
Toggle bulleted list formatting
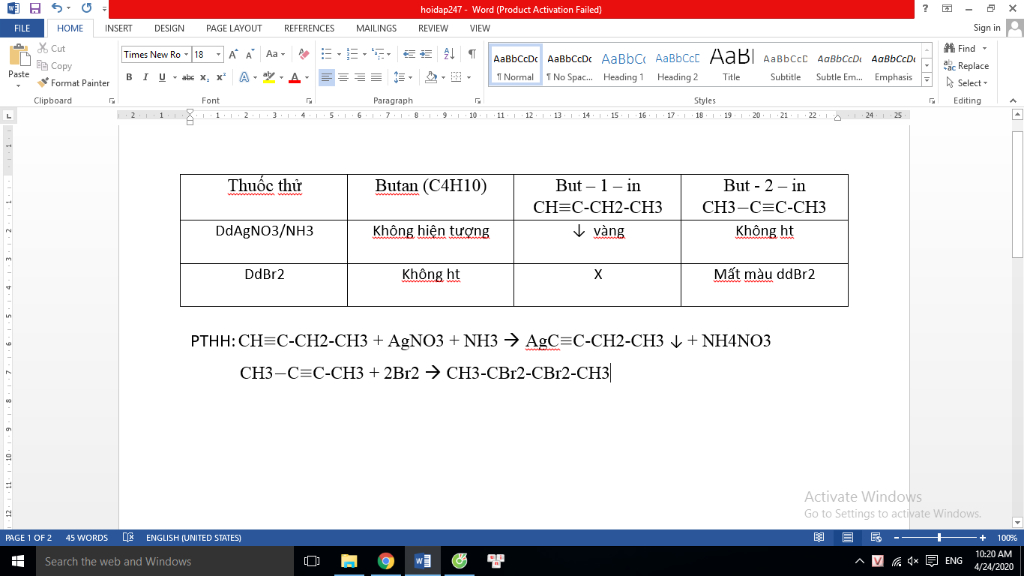click(327, 54)
